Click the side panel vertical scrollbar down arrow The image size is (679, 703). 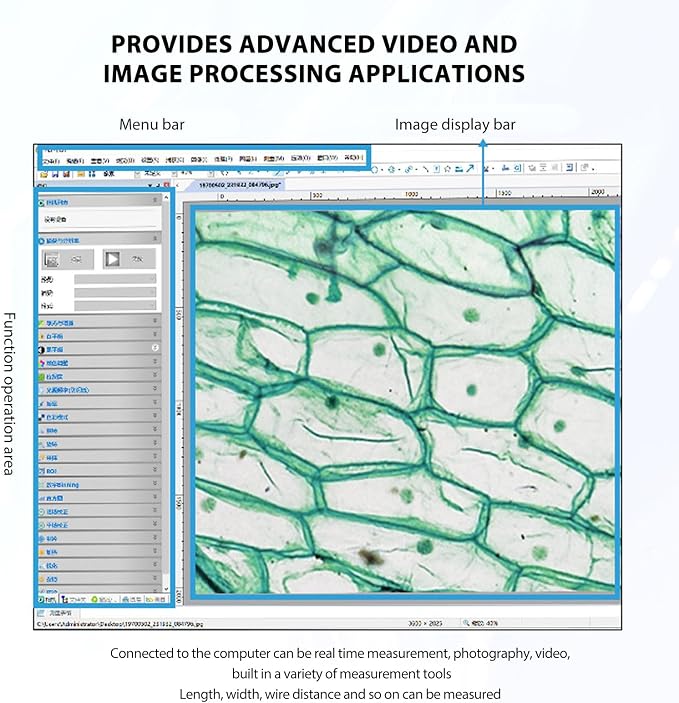[166, 589]
